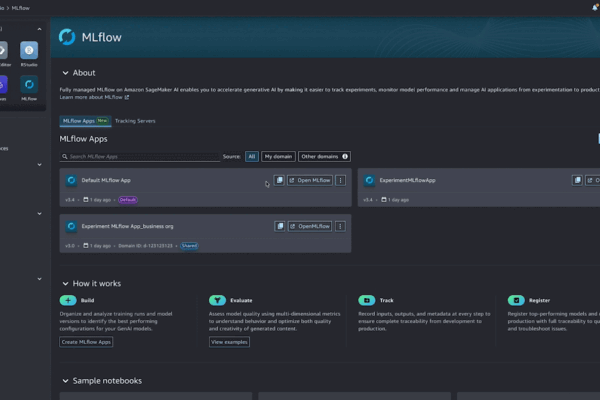
Task: Open Learn more about MLflow link
Action: coord(94,97)
